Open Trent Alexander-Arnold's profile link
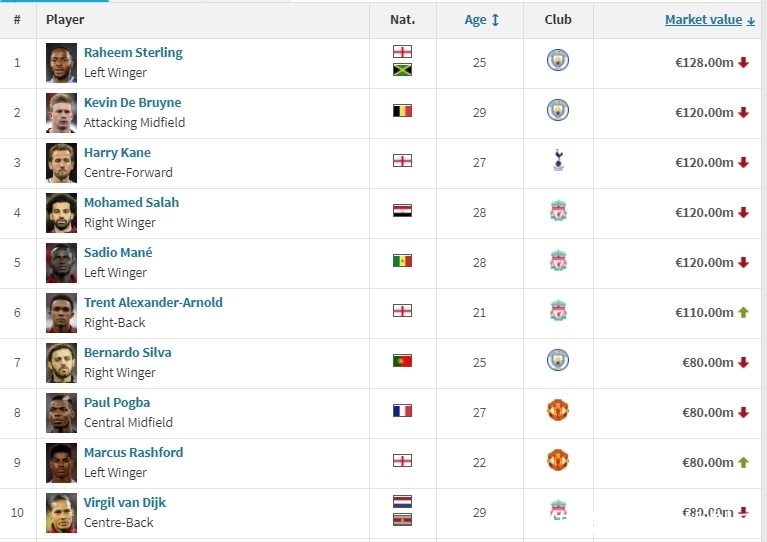The width and height of the screenshot is (767, 542). [x=153, y=303]
